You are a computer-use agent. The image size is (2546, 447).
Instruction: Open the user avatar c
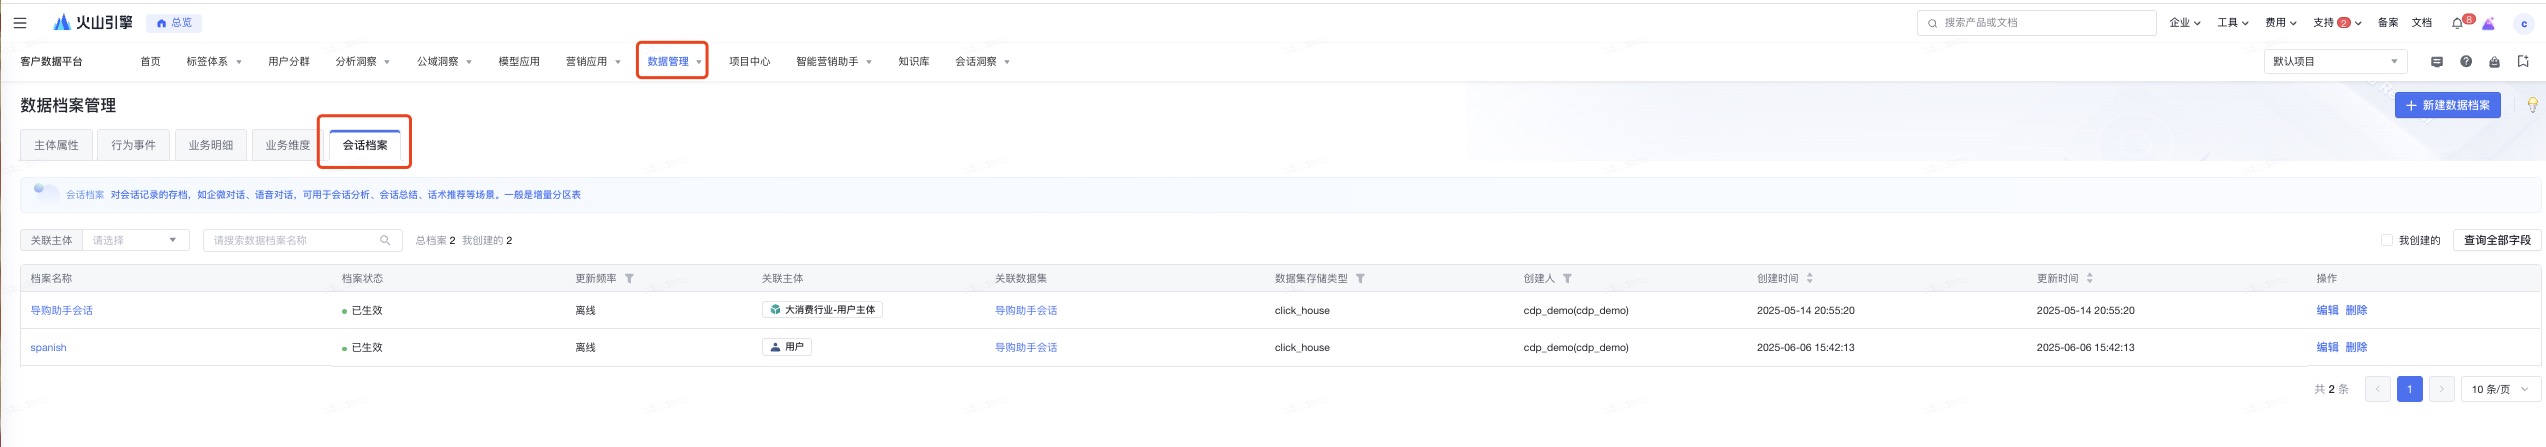[x=2523, y=23]
